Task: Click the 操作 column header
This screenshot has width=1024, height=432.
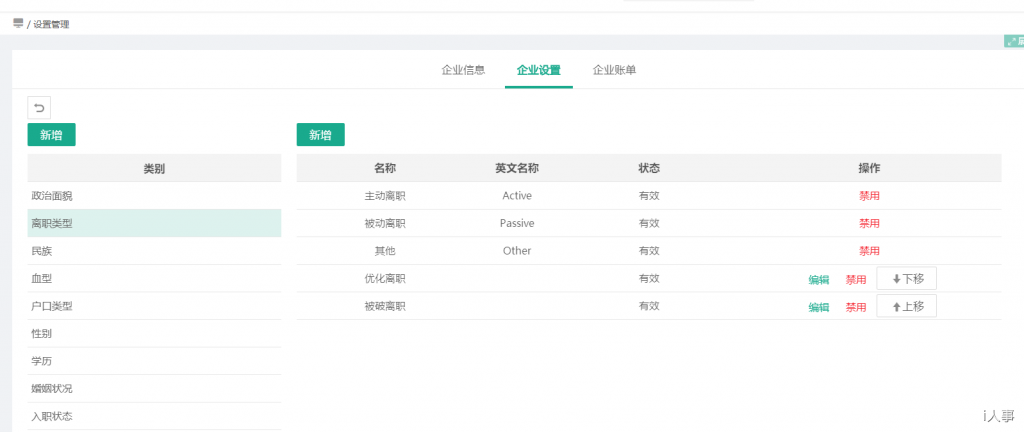Action: (869, 168)
